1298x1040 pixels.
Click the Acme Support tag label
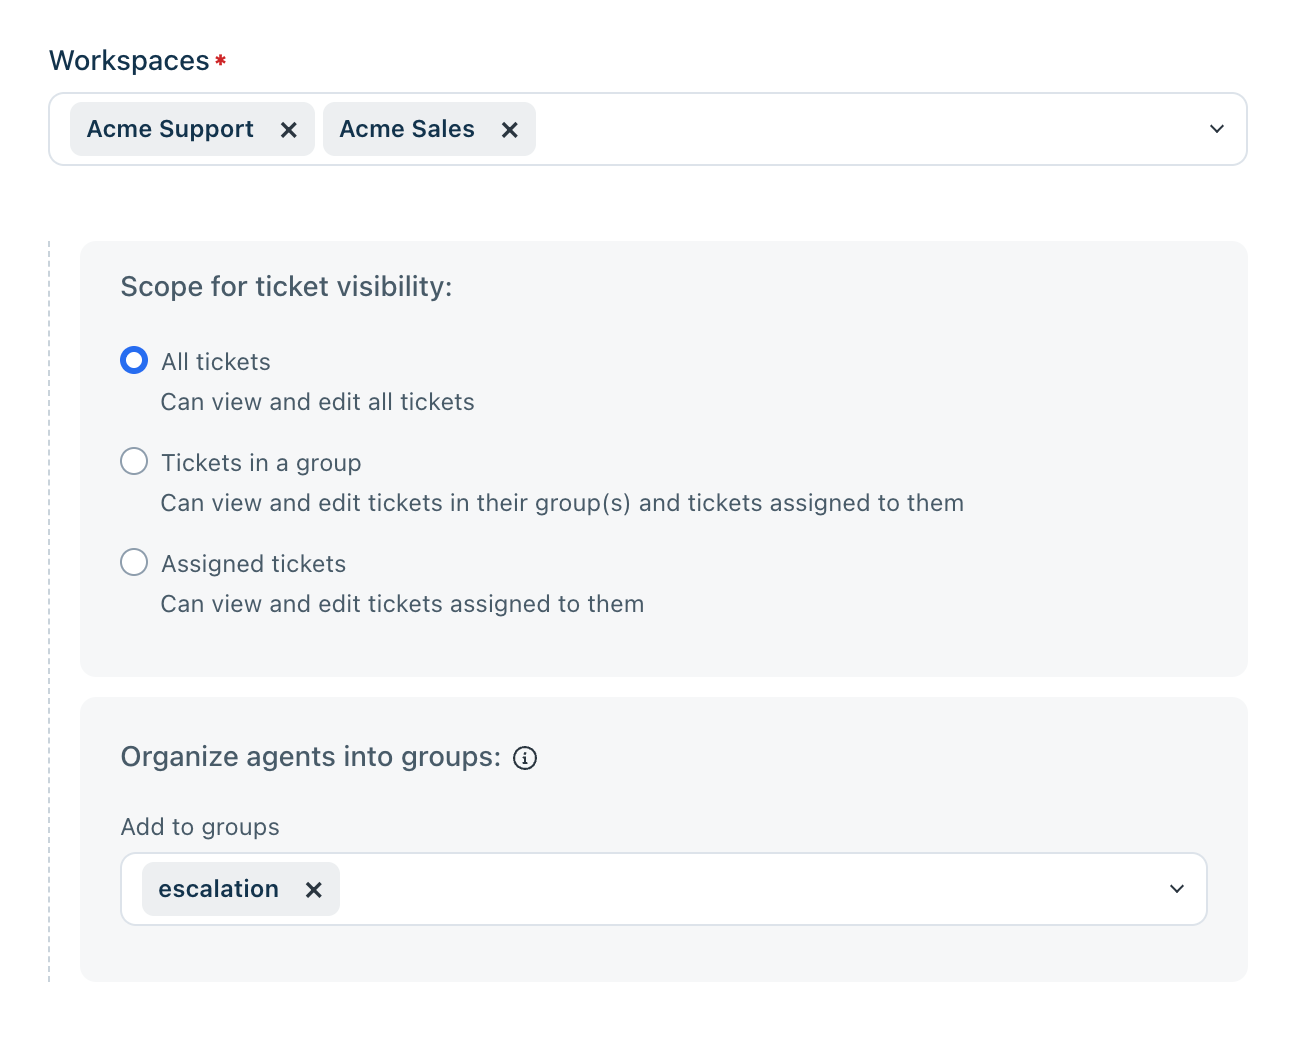[170, 129]
